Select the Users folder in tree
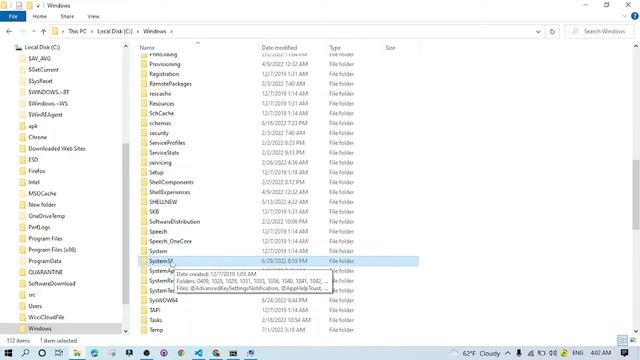This screenshot has width=640, height=360. pyautogui.click(x=35, y=306)
